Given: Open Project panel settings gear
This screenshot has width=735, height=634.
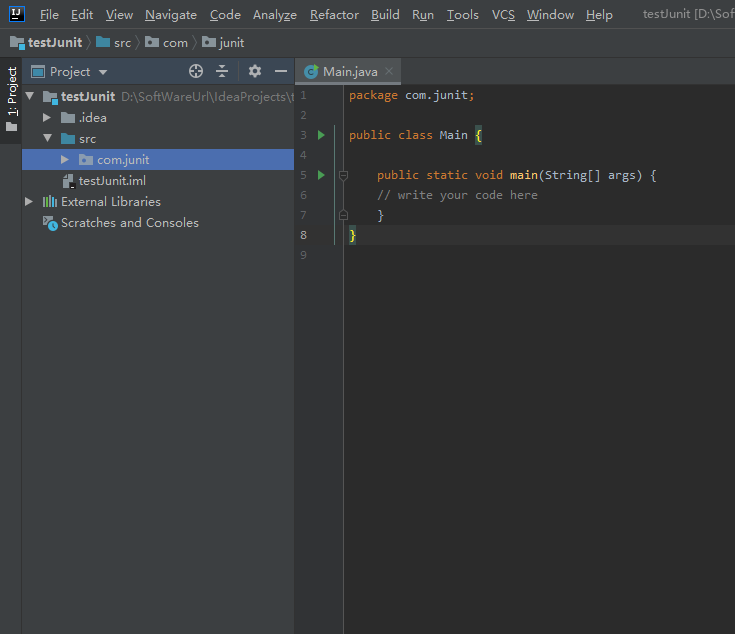Looking at the screenshot, I should coord(254,71).
